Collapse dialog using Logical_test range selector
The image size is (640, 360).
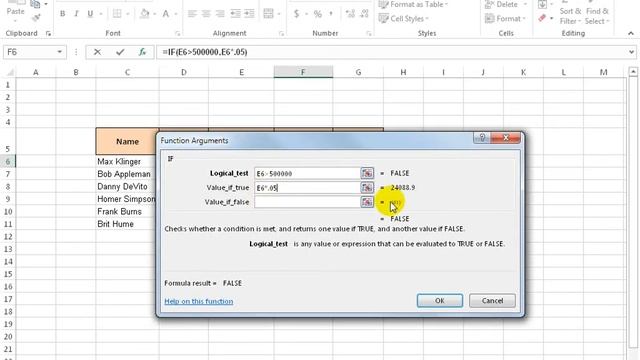(367, 173)
